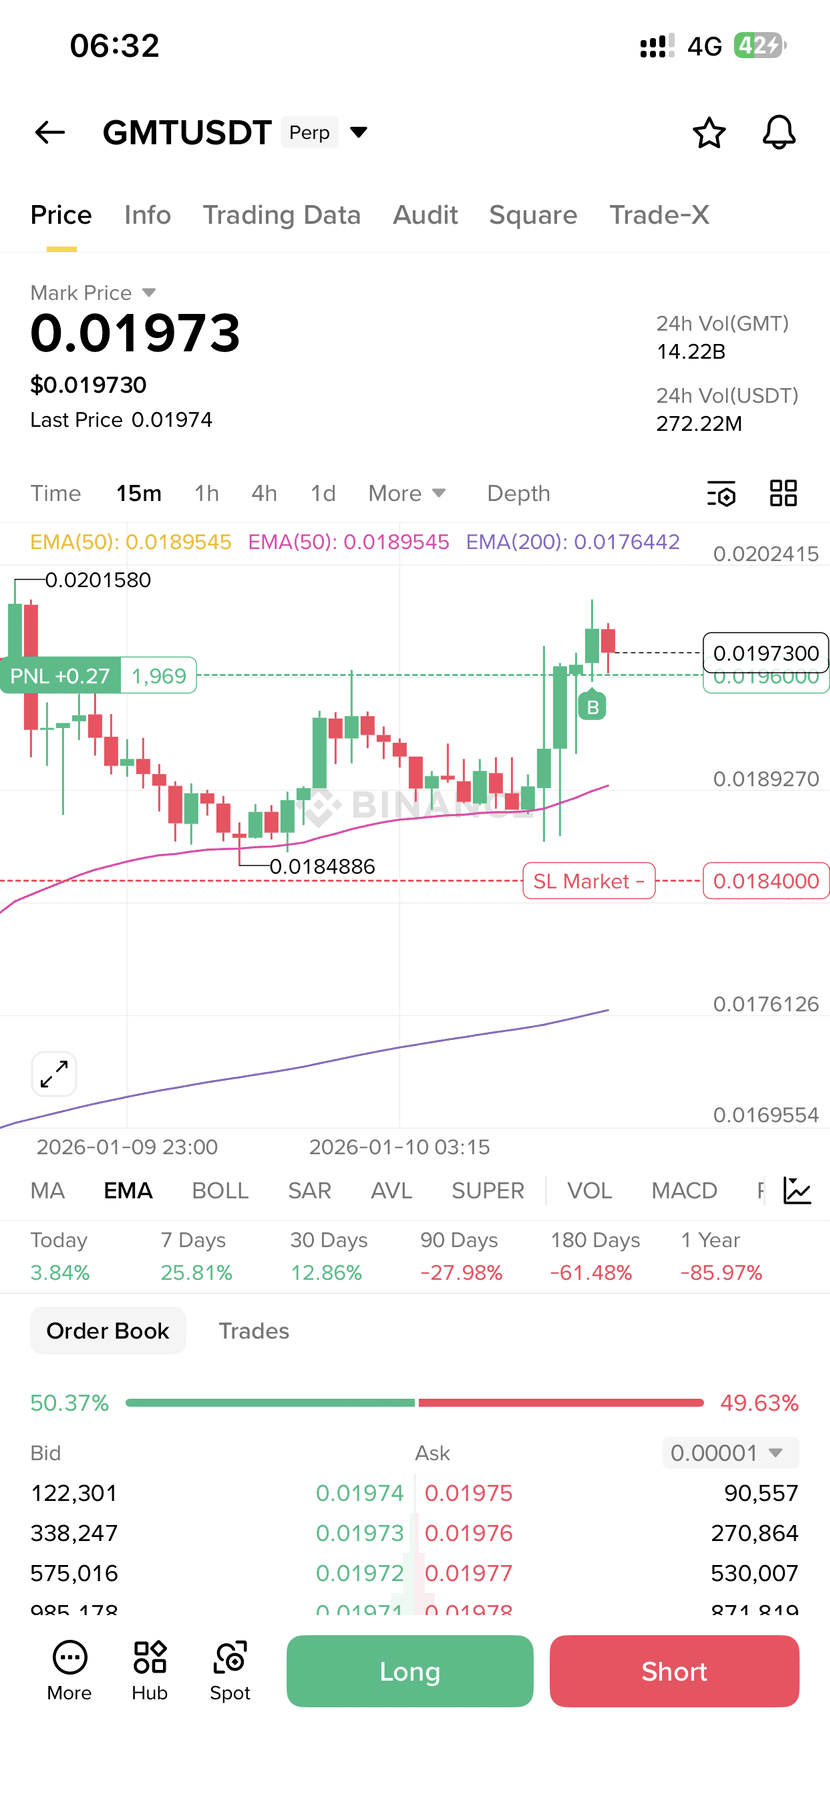Select the Price tab
830x1796 pixels.
61,215
